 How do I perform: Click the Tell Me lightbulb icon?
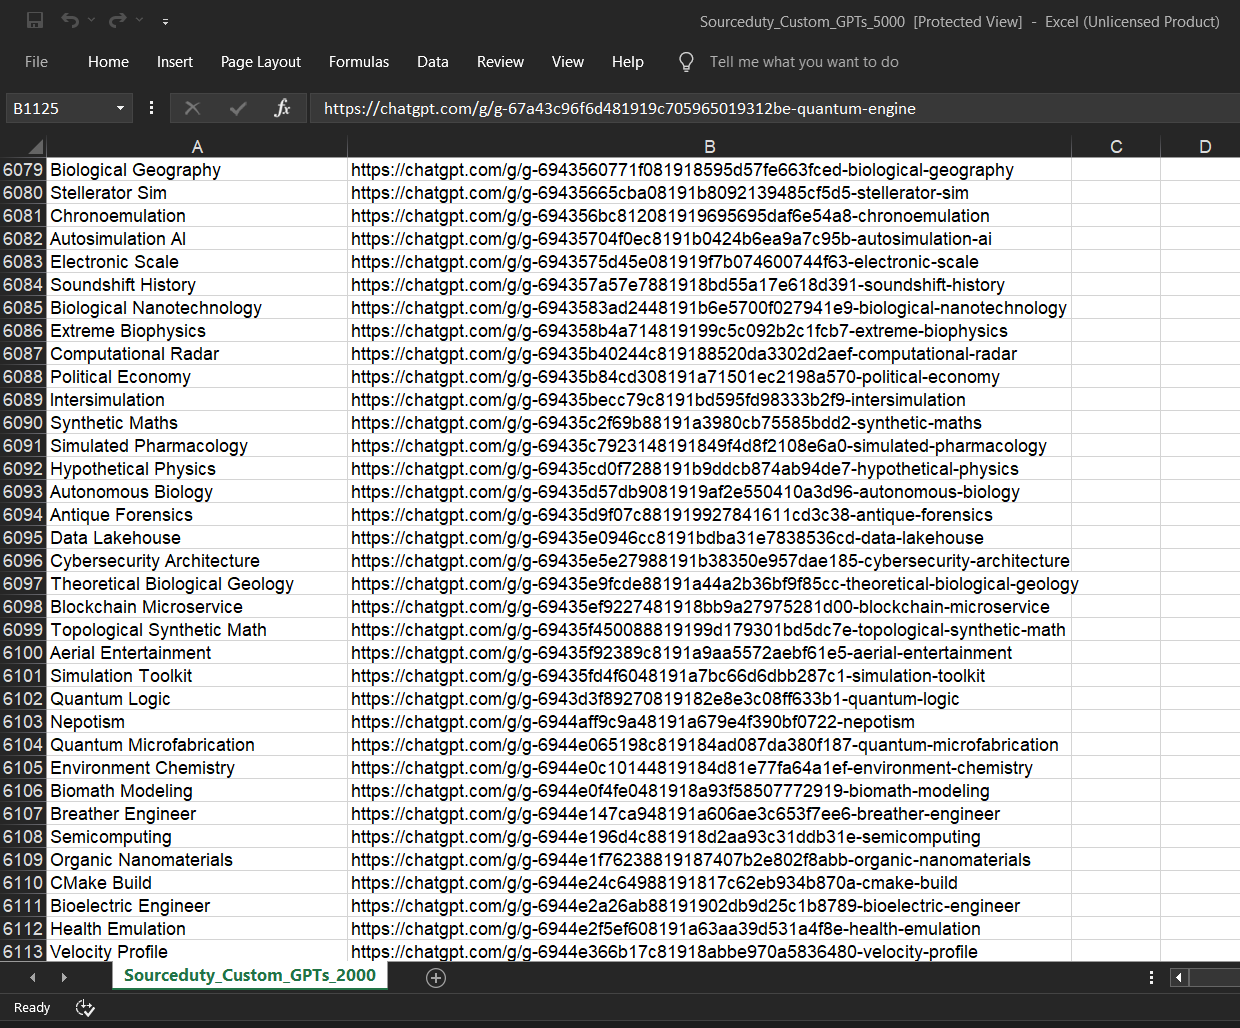click(686, 62)
